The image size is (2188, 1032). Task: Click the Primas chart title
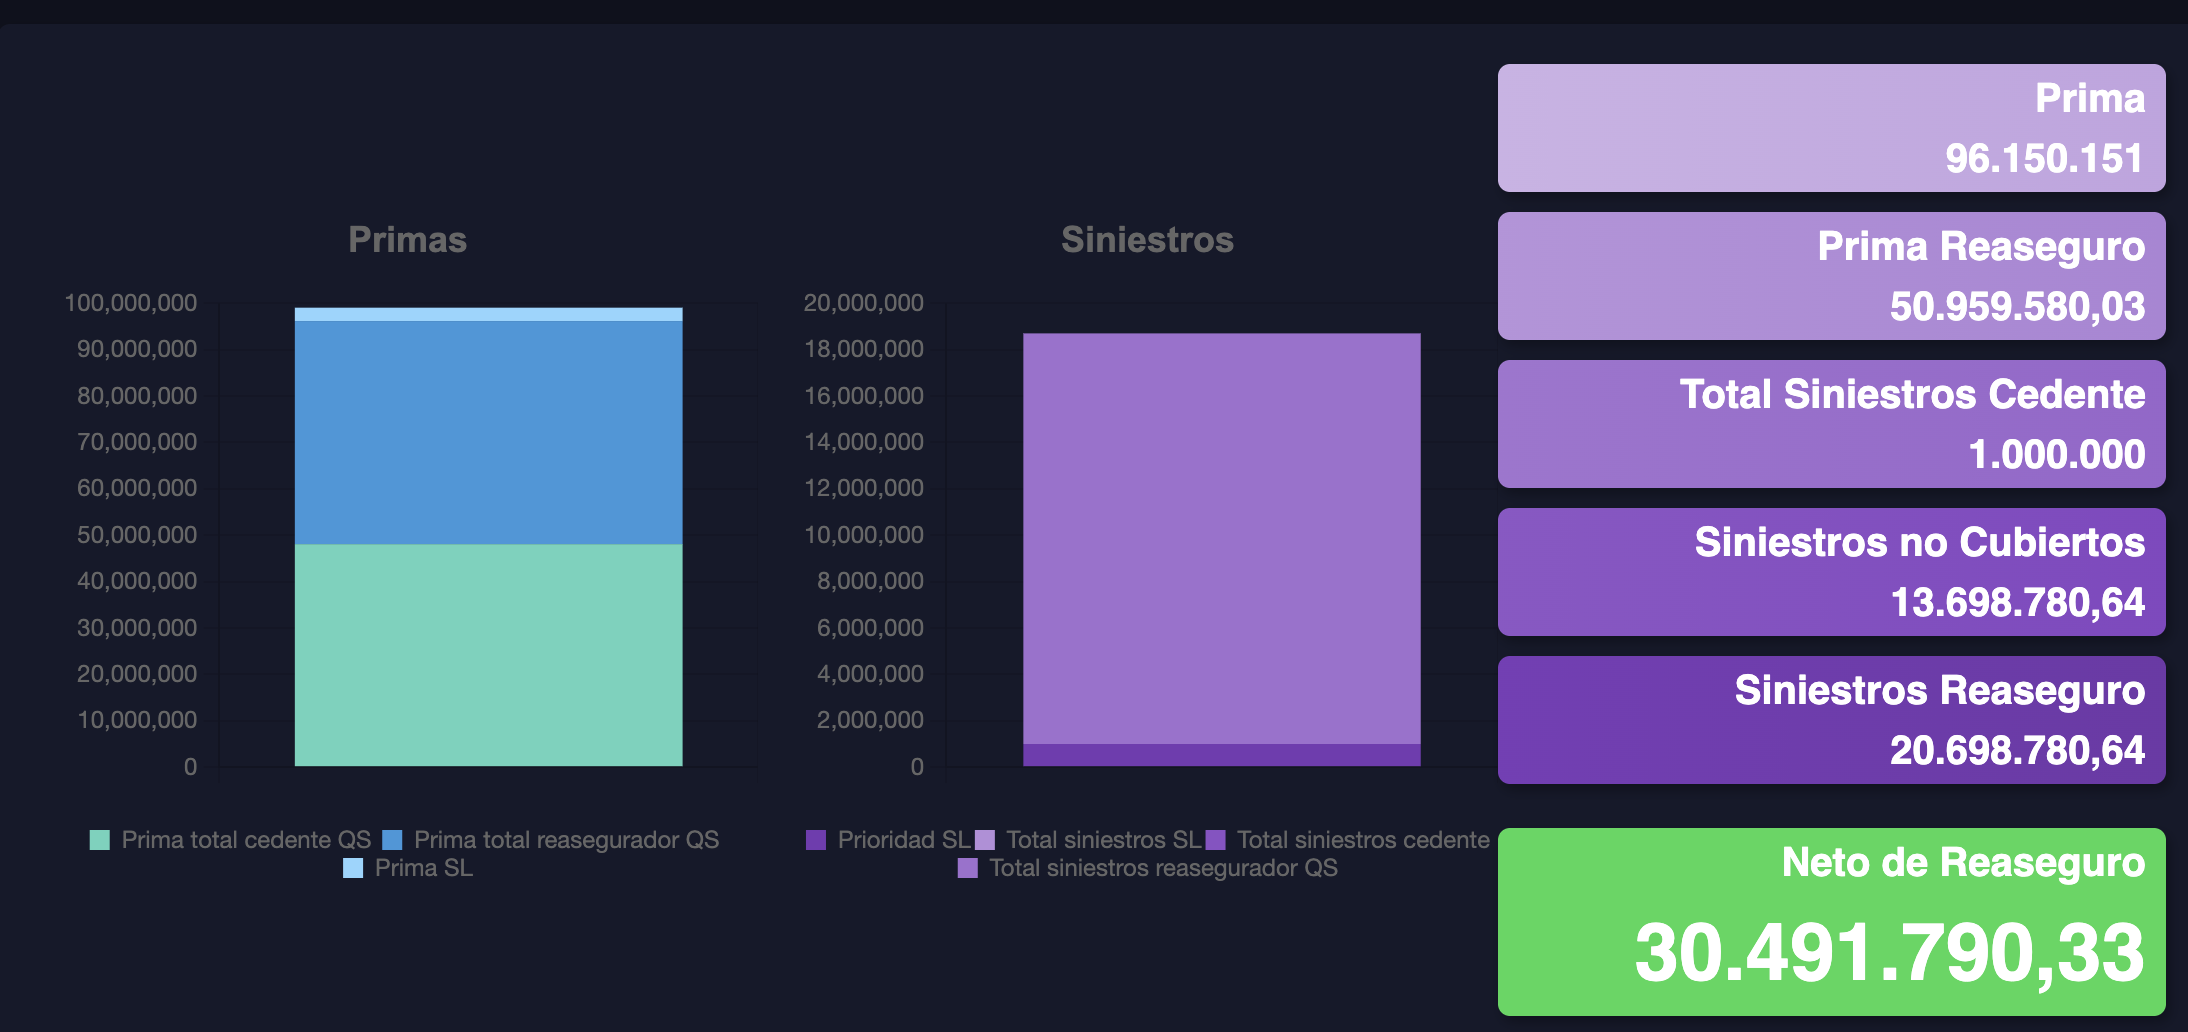pos(408,240)
